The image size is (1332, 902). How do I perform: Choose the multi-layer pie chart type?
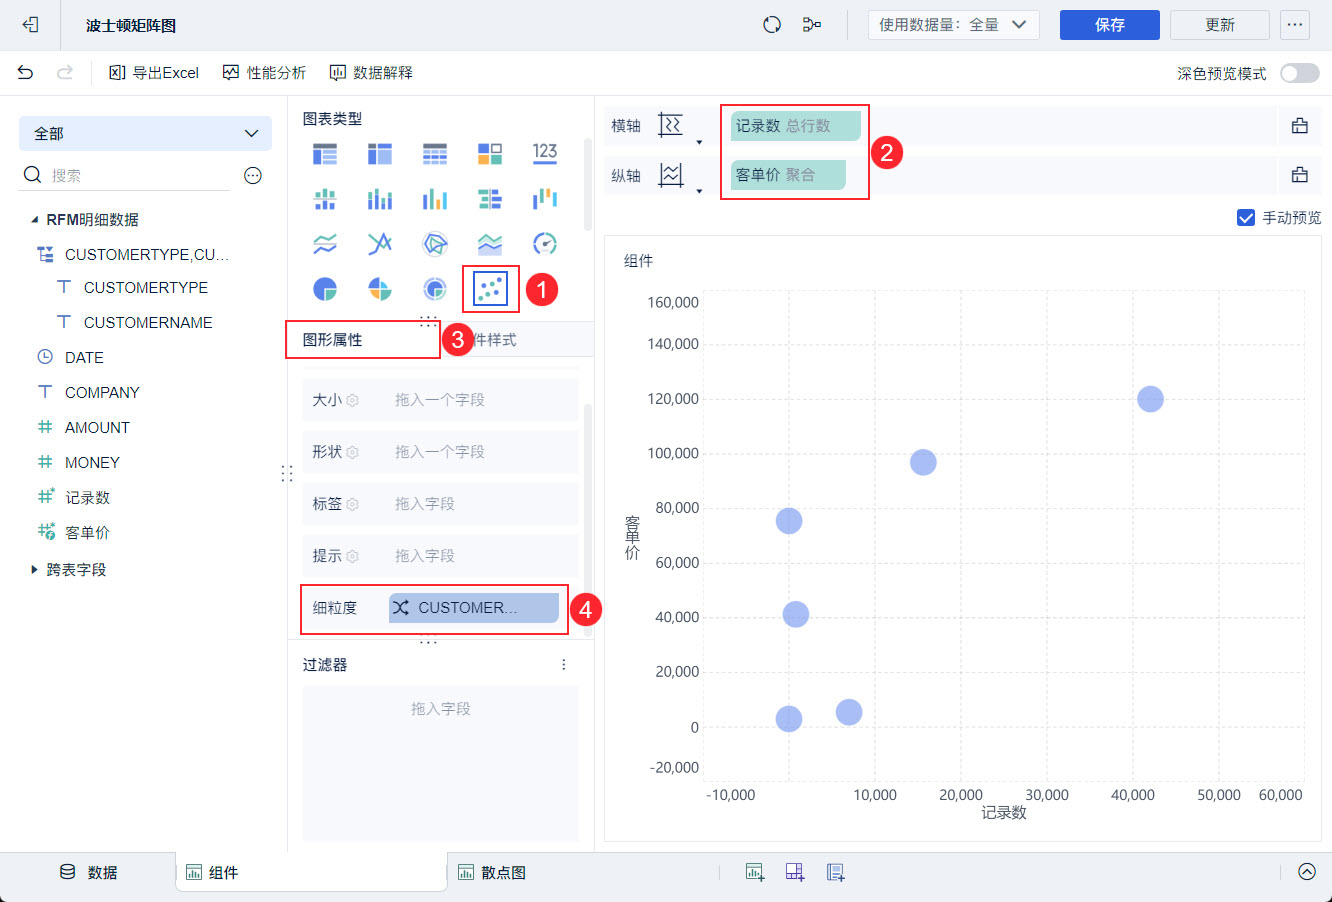pyautogui.click(x=435, y=289)
